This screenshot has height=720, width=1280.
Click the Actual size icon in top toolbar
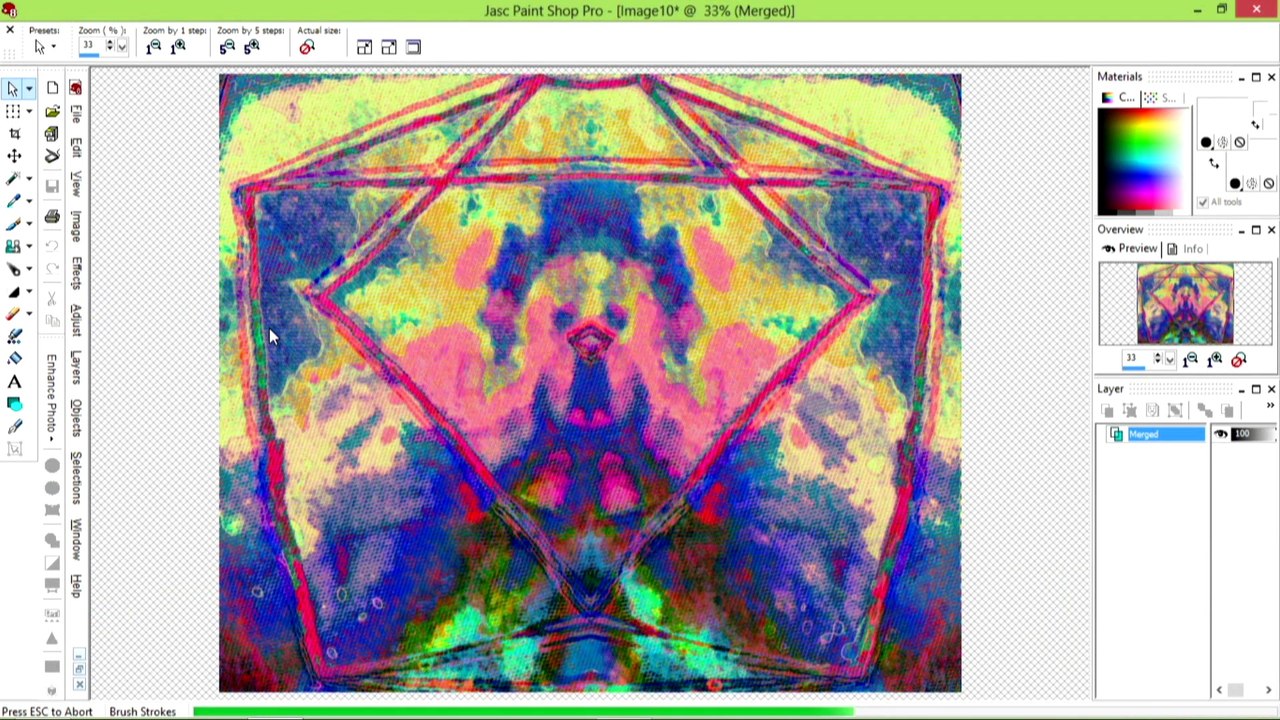point(307,47)
